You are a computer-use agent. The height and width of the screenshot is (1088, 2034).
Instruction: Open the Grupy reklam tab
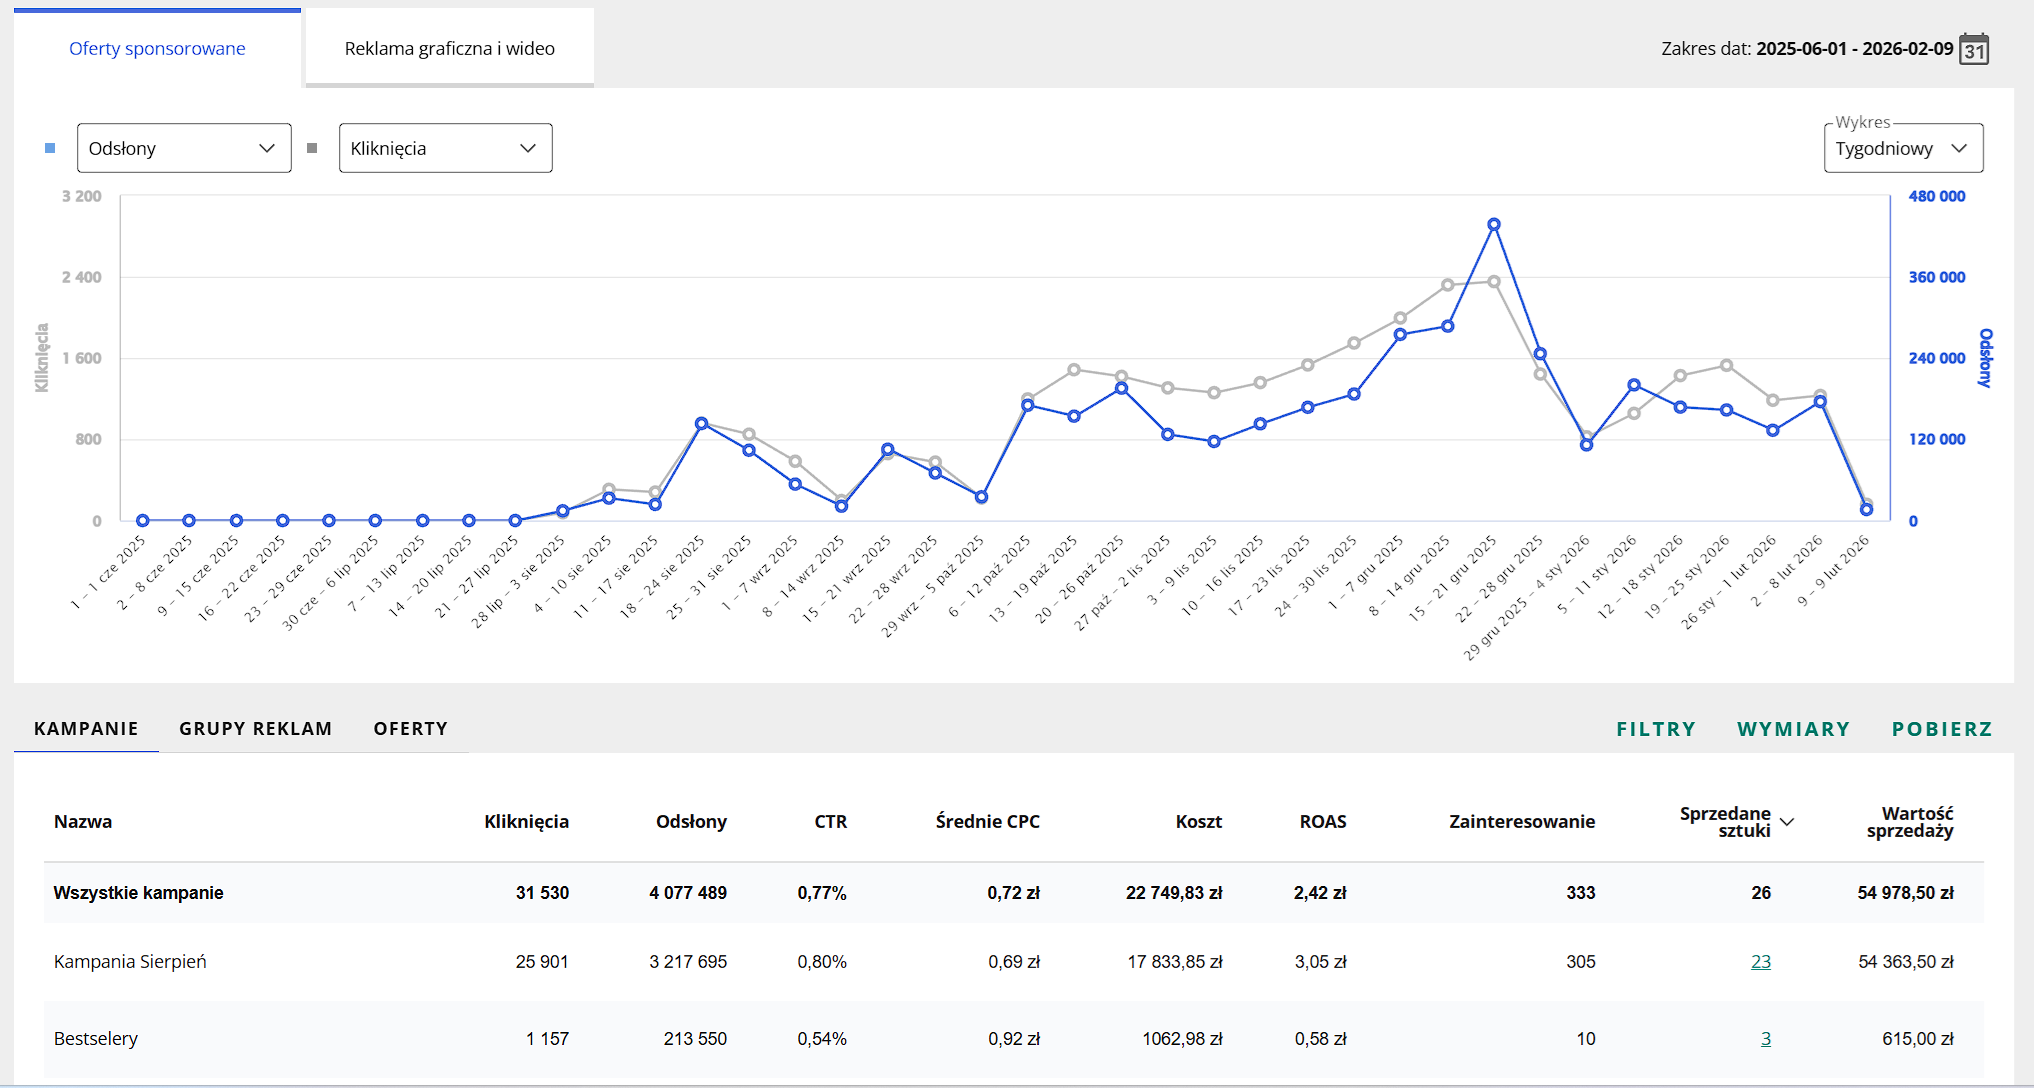pyautogui.click(x=256, y=729)
